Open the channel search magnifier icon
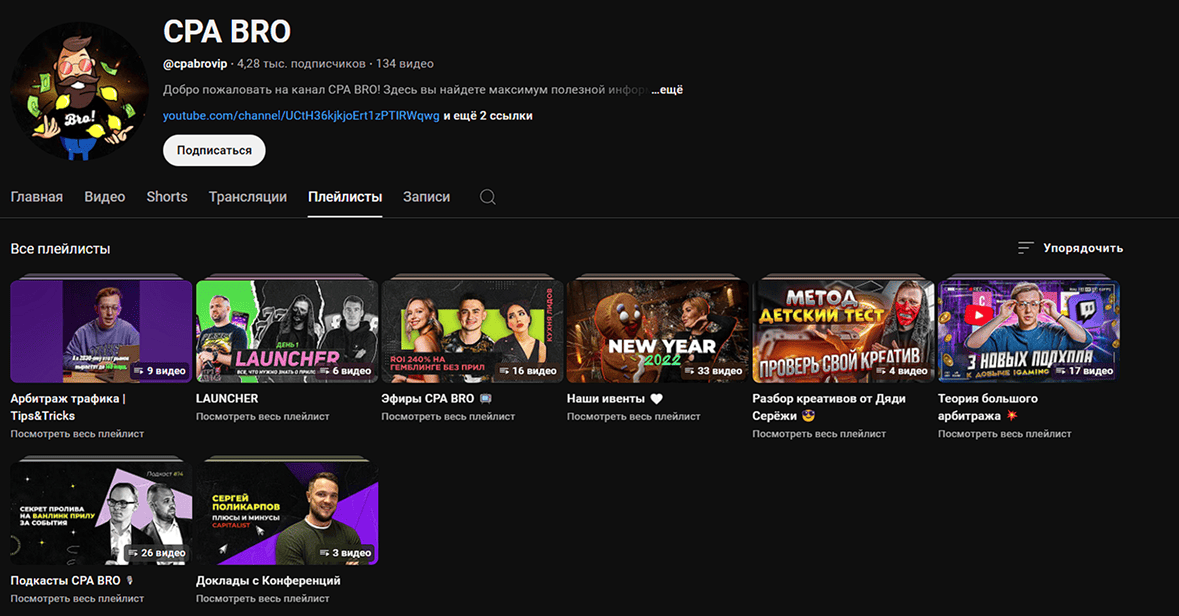 [487, 197]
